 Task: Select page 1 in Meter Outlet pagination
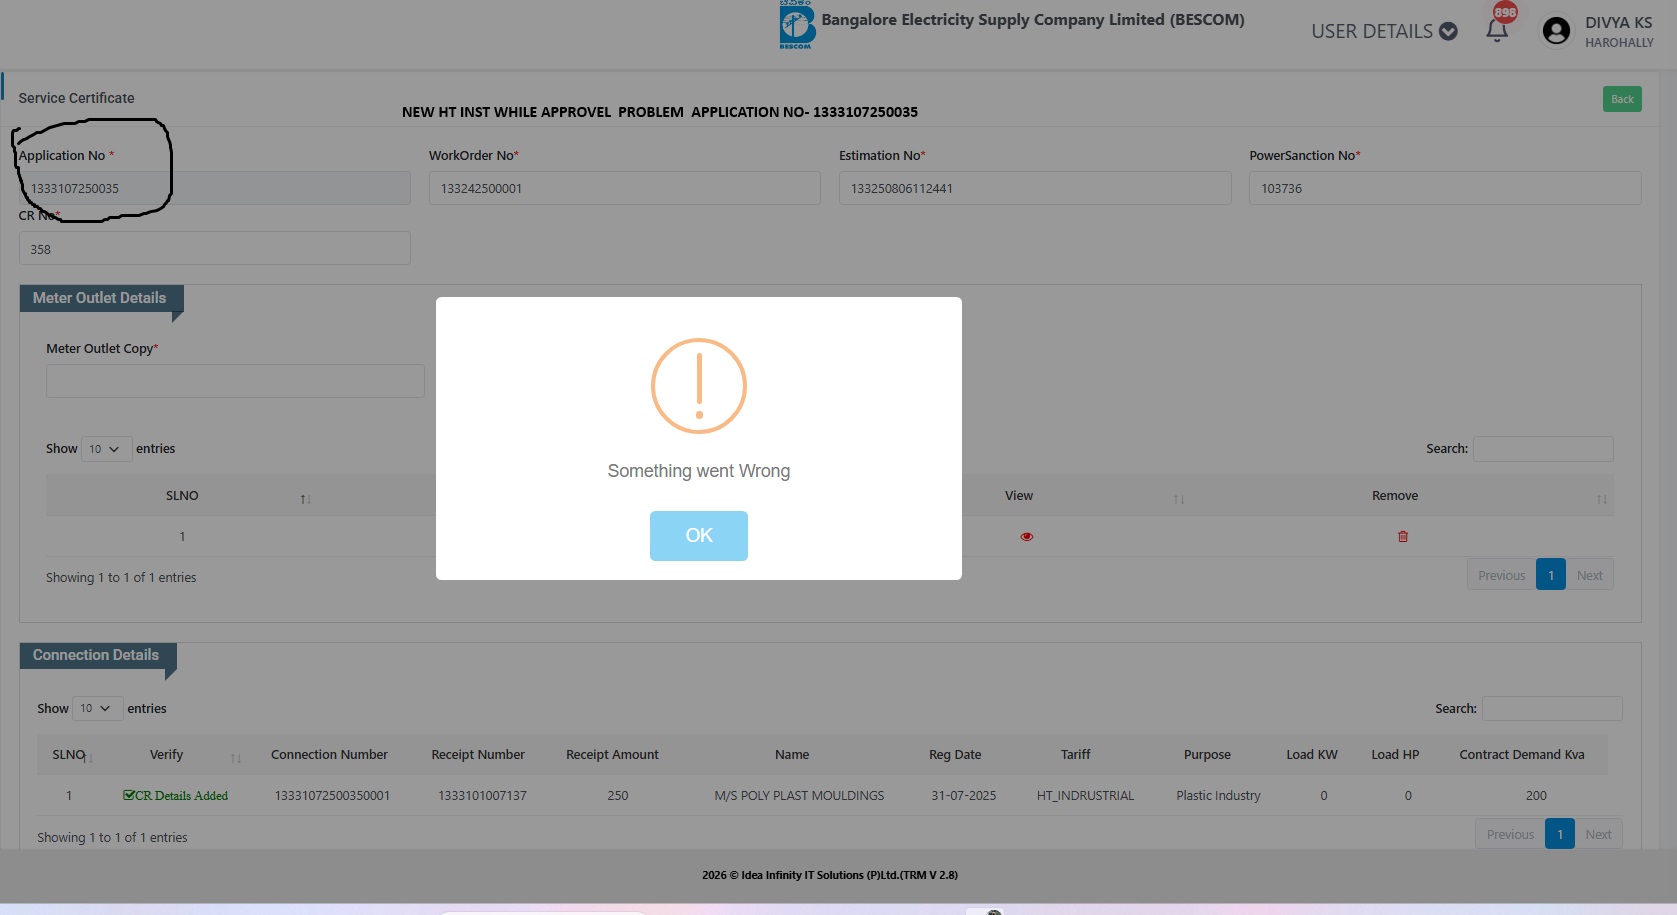(x=1551, y=575)
